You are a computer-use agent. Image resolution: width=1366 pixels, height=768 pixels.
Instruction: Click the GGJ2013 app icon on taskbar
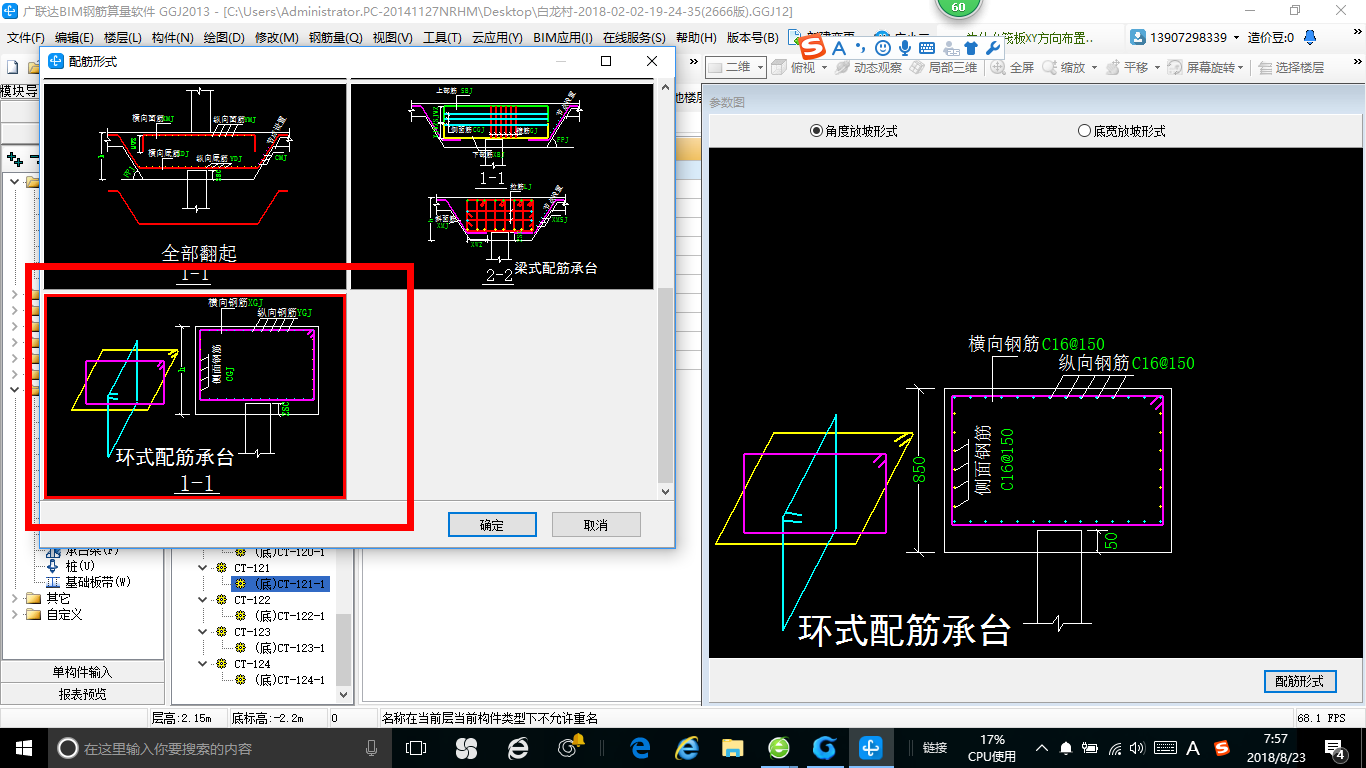[871, 747]
